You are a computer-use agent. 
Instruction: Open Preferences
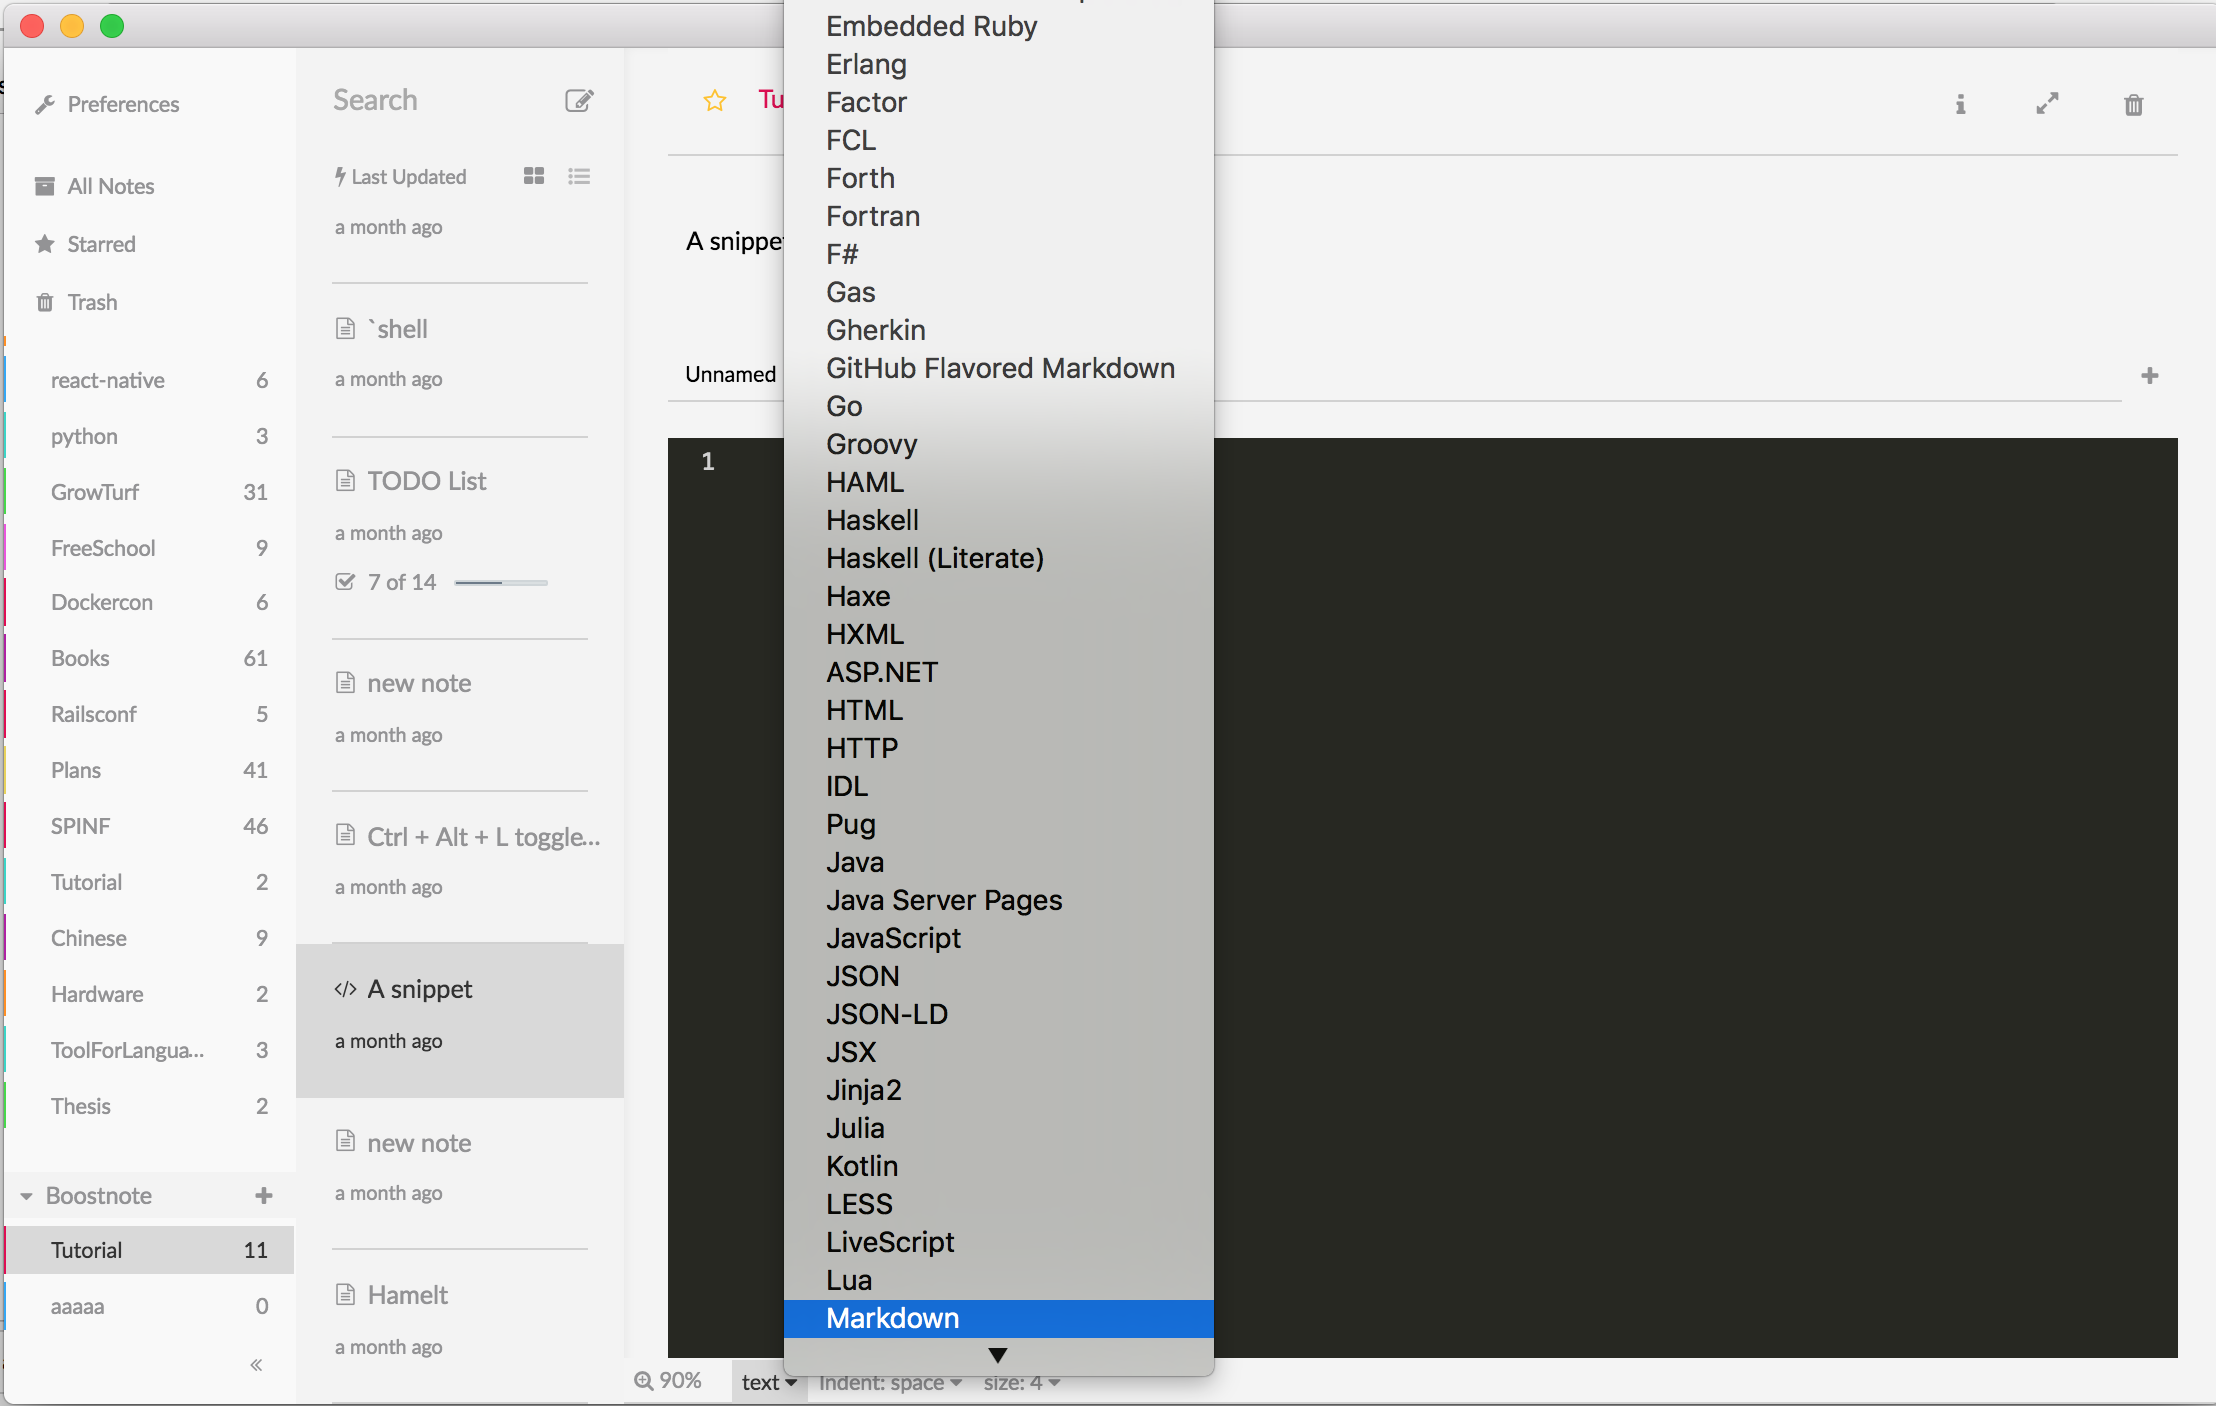122,104
